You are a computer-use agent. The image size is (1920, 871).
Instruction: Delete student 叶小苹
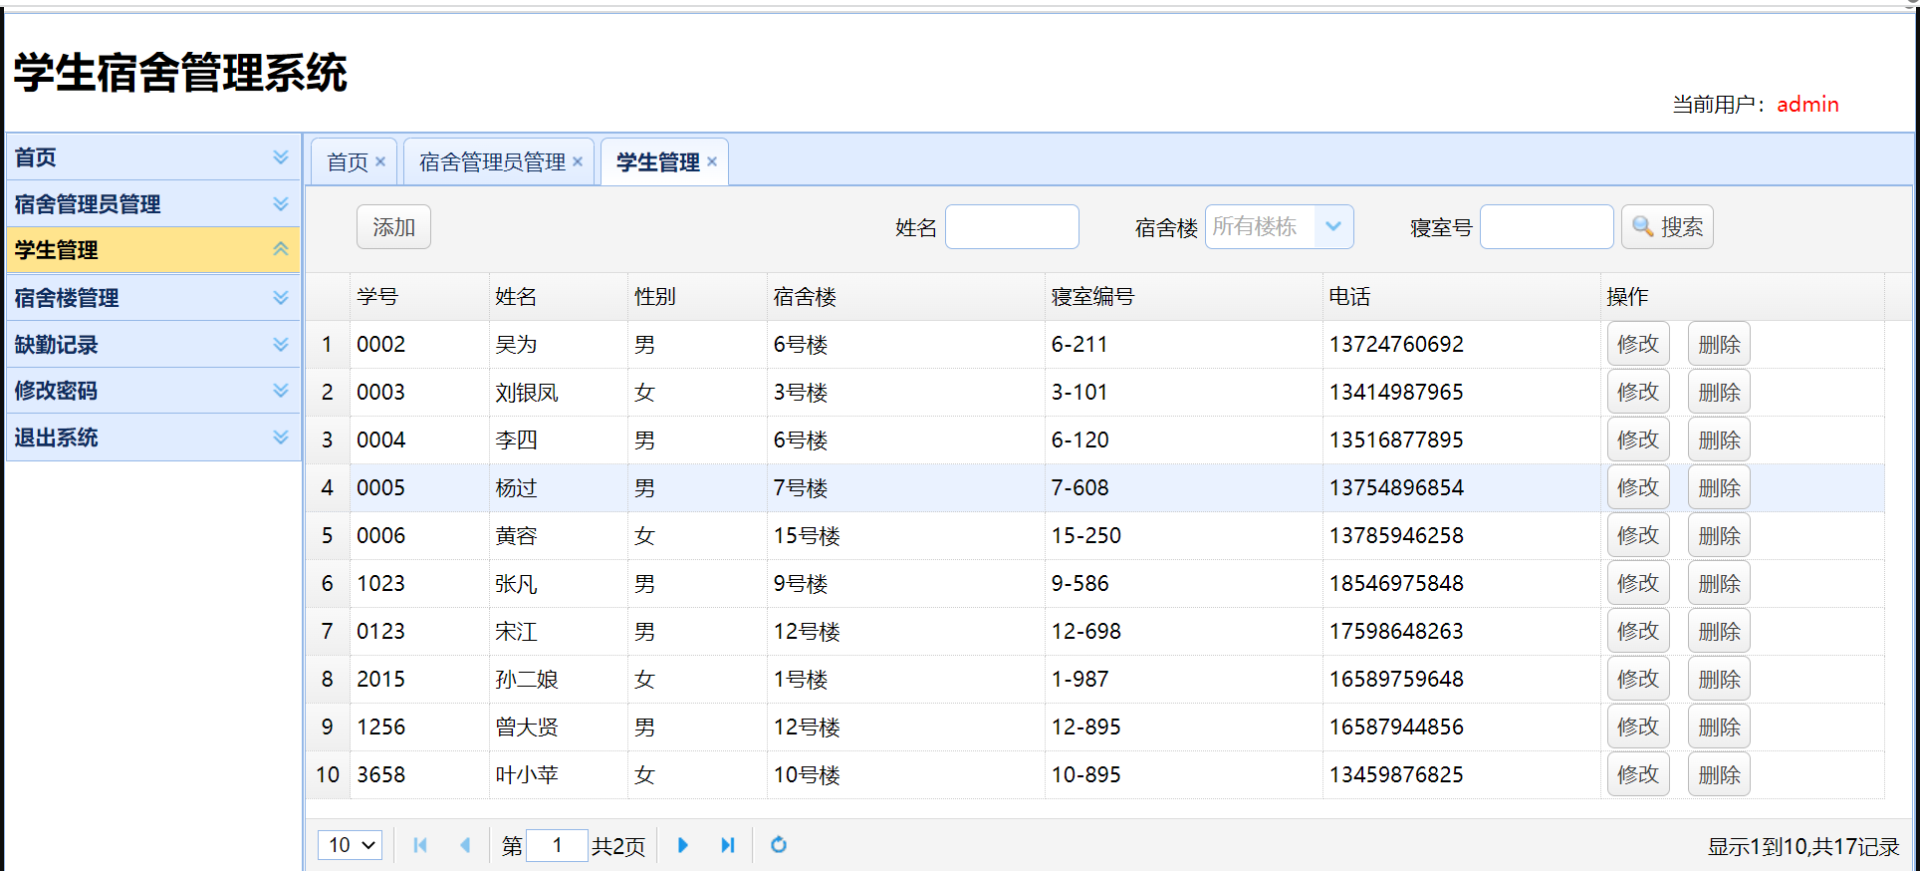click(x=1719, y=775)
